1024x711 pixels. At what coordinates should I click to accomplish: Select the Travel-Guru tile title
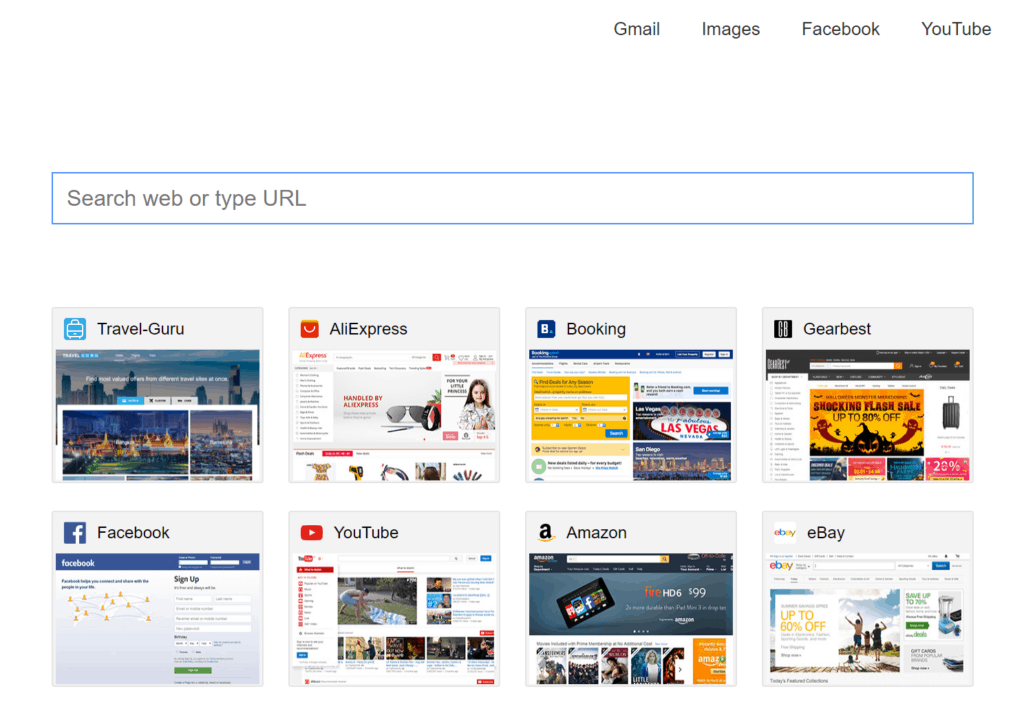point(140,329)
